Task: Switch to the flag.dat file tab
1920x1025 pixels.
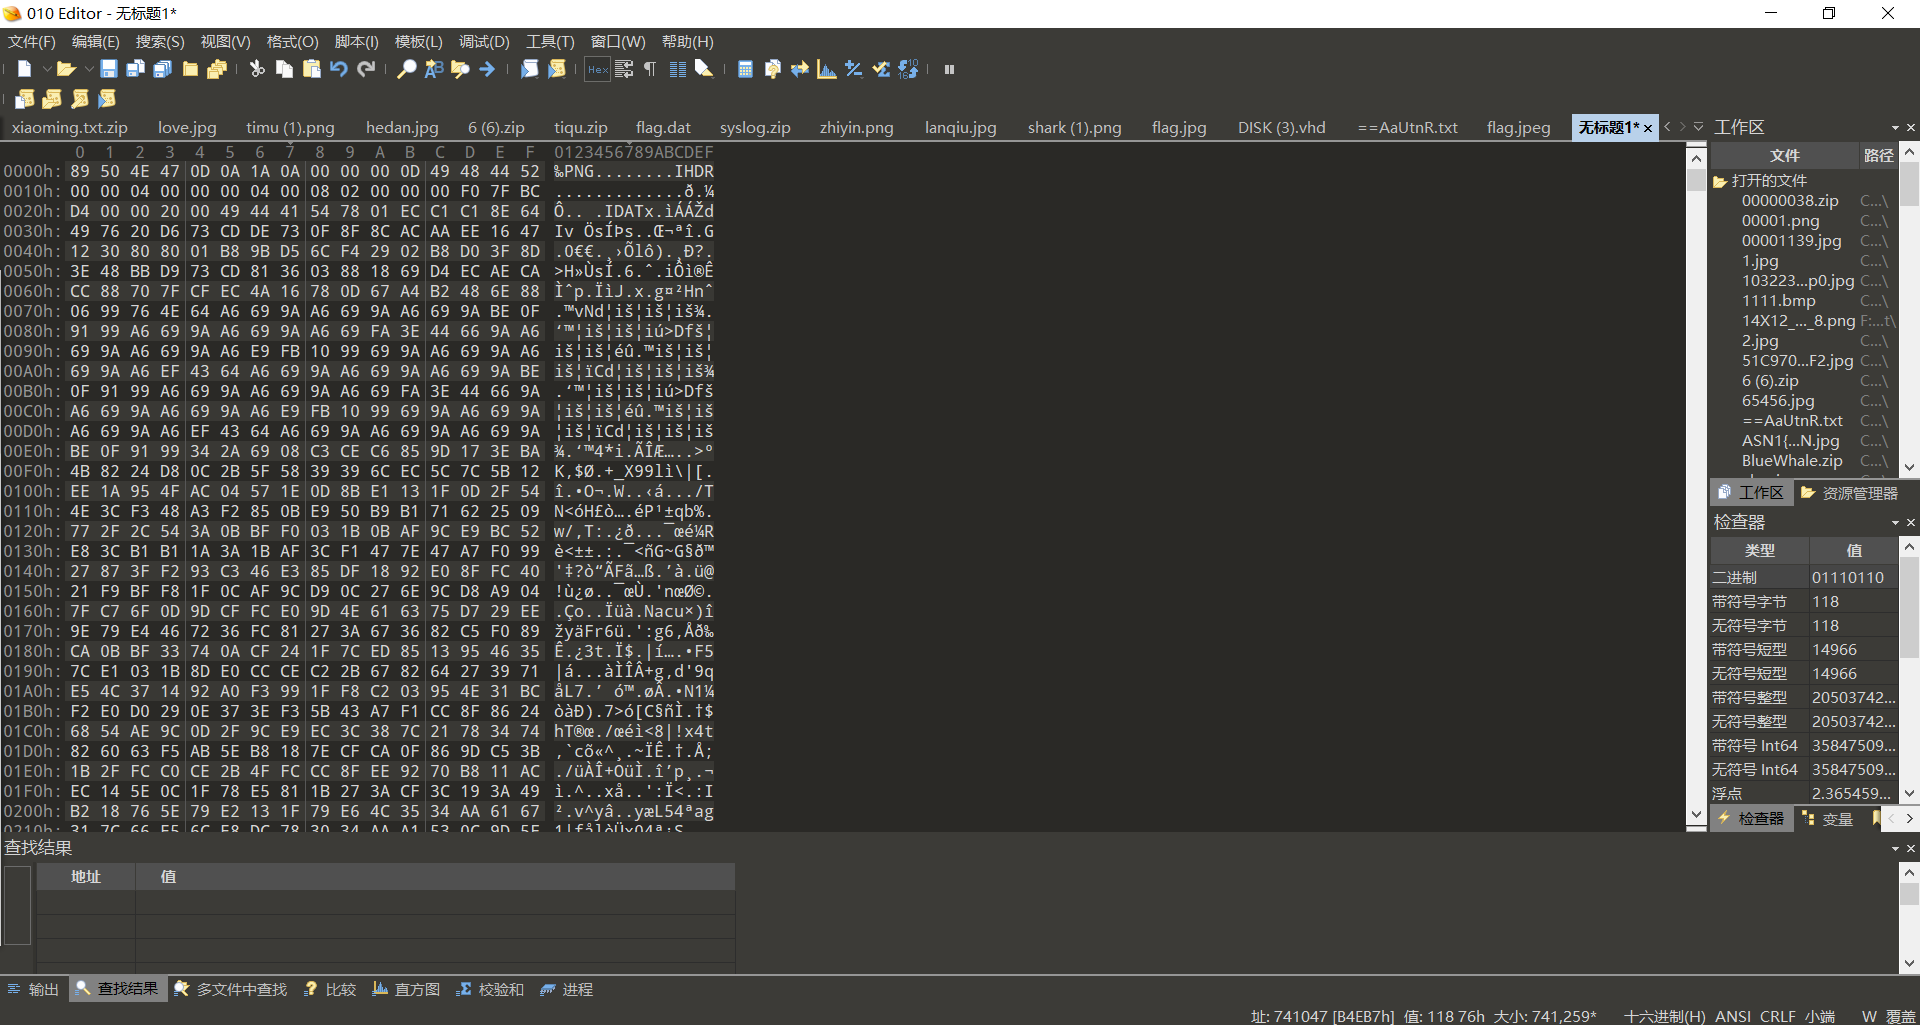Action: pyautogui.click(x=663, y=128)
